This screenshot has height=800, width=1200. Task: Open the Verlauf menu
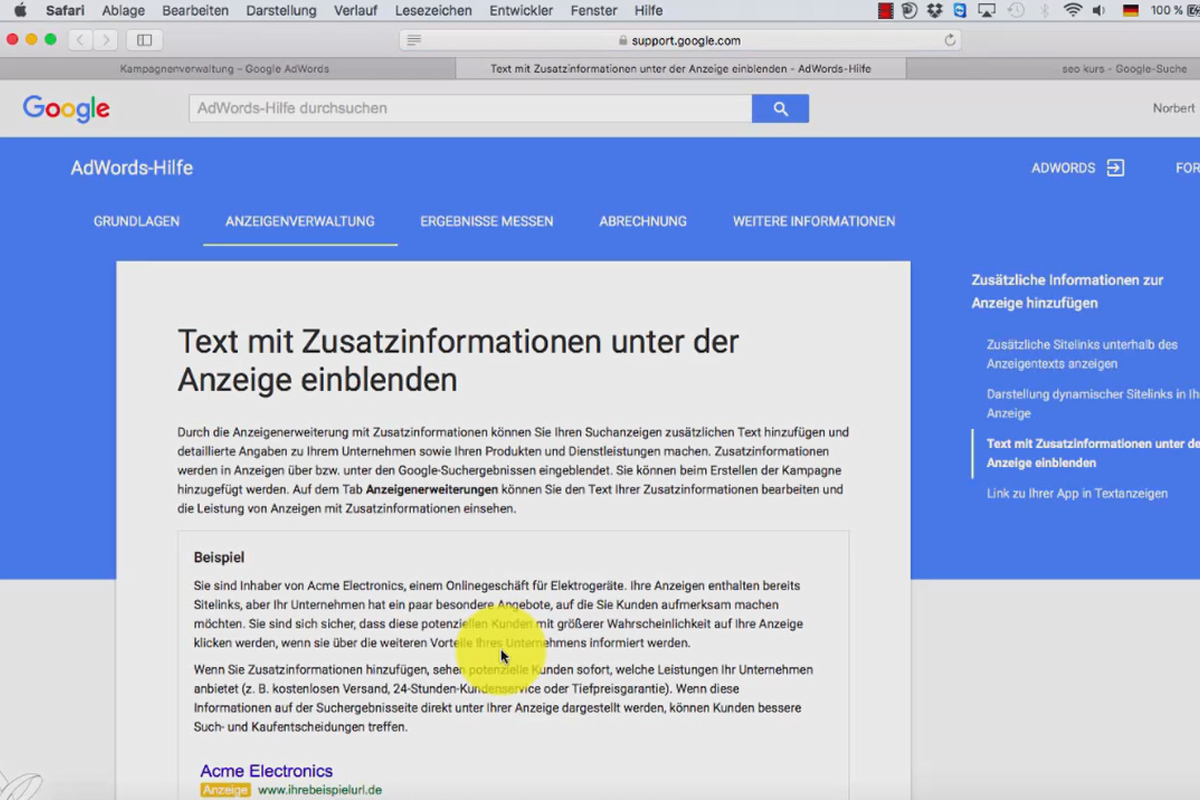coord(356,11)
